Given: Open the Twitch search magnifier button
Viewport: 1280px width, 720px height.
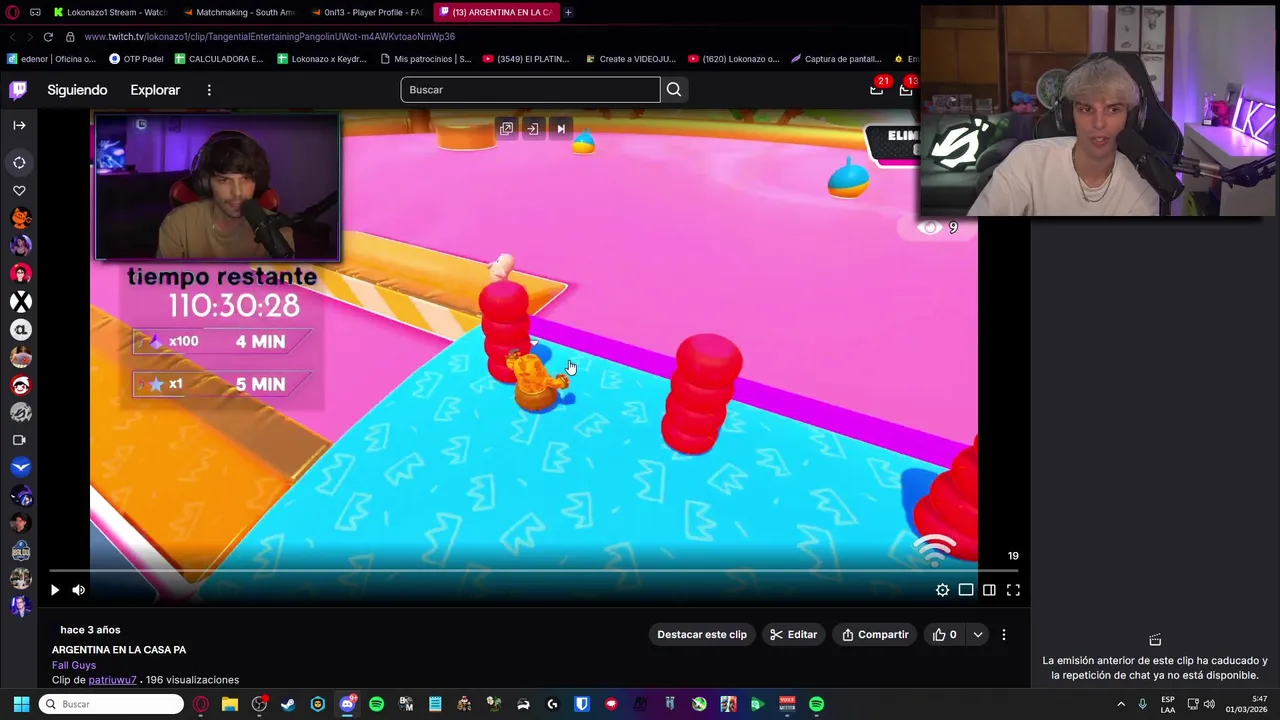Looking at the screenshot, I should click(674, 90).
